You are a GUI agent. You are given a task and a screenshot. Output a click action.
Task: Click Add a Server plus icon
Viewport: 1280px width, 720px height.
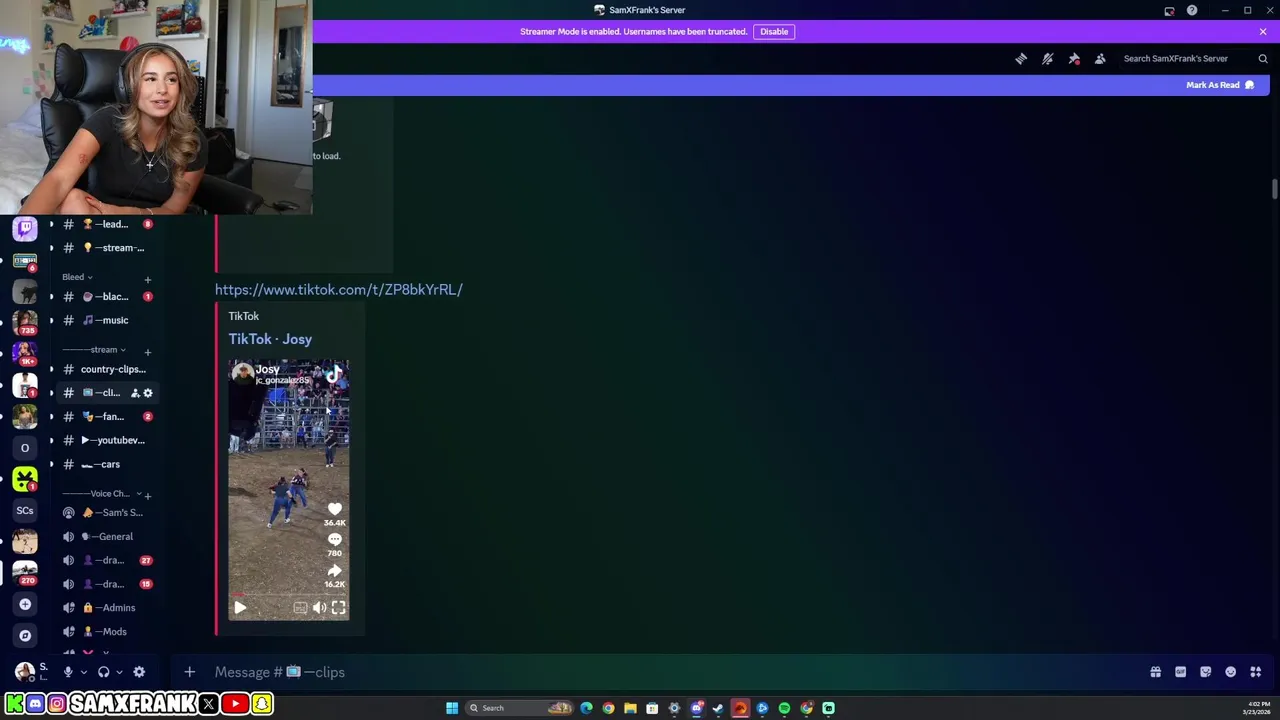(25, 604)
